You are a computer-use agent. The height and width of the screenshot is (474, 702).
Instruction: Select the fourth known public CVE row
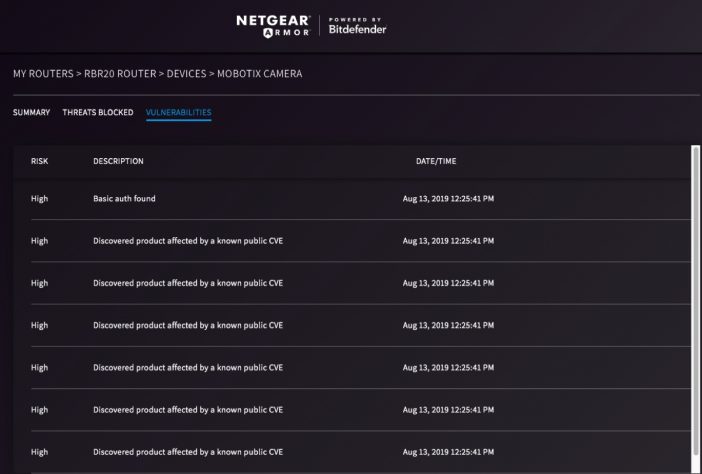tap(352, 367)
